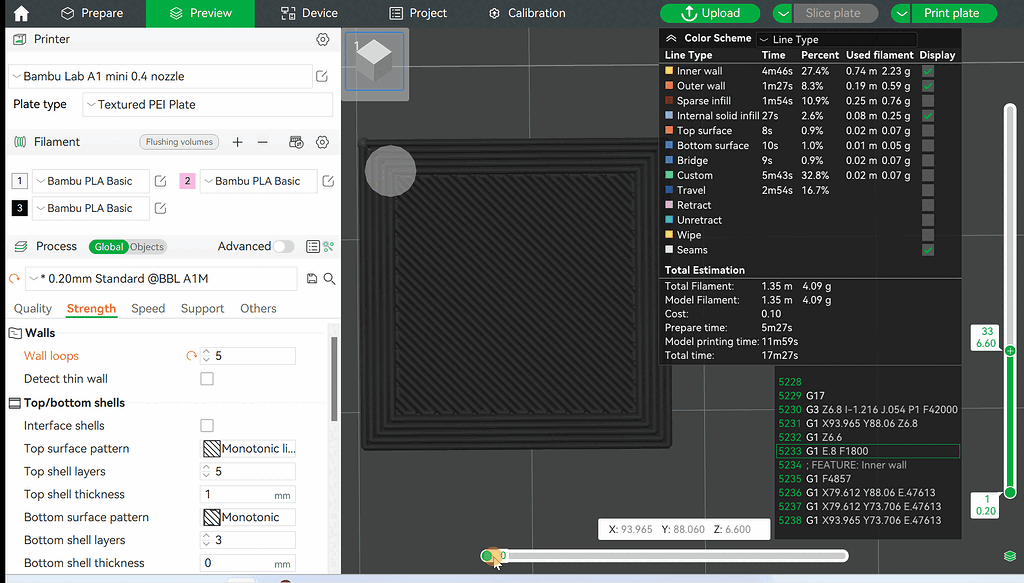Toggle the Advanced mode switch
Screen dimensions: 1024x583
(x=283, y=246)
